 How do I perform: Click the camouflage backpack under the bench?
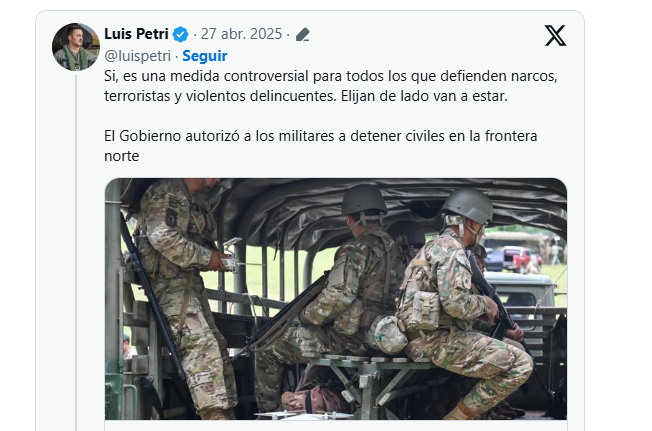(x=312, y=400)
